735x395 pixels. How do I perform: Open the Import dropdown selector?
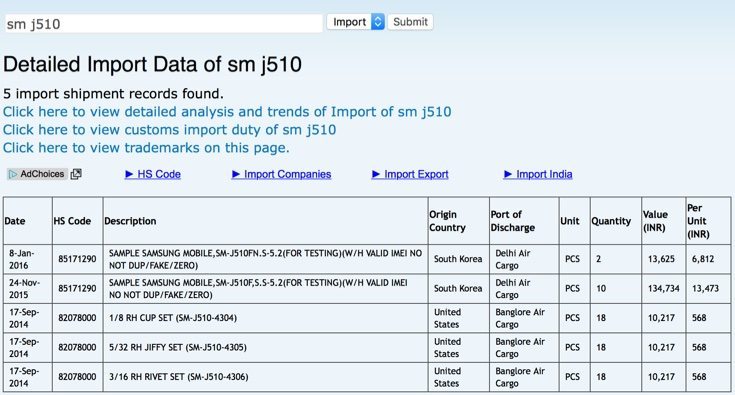point(356,22)
